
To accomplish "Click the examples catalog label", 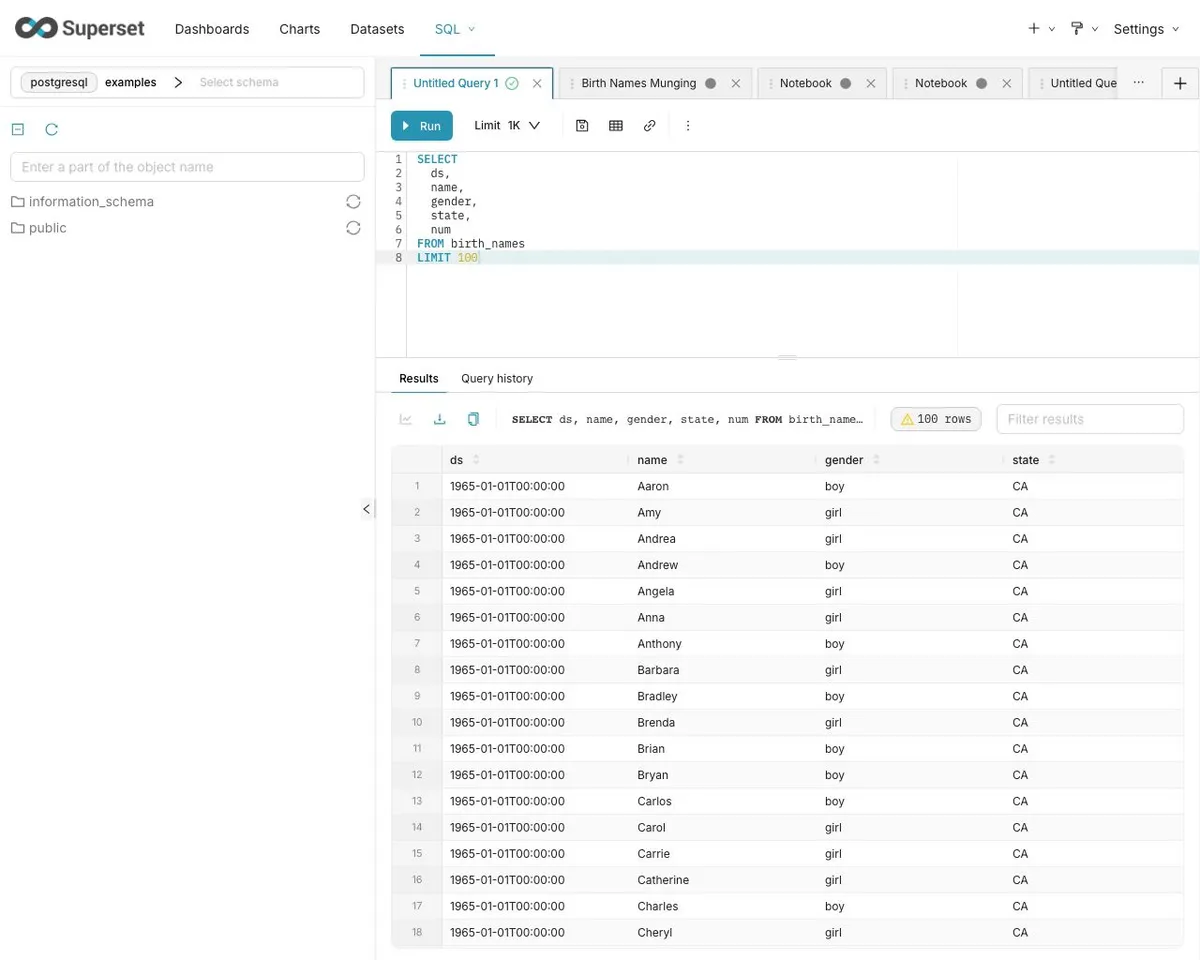I will tap(131, 82).
